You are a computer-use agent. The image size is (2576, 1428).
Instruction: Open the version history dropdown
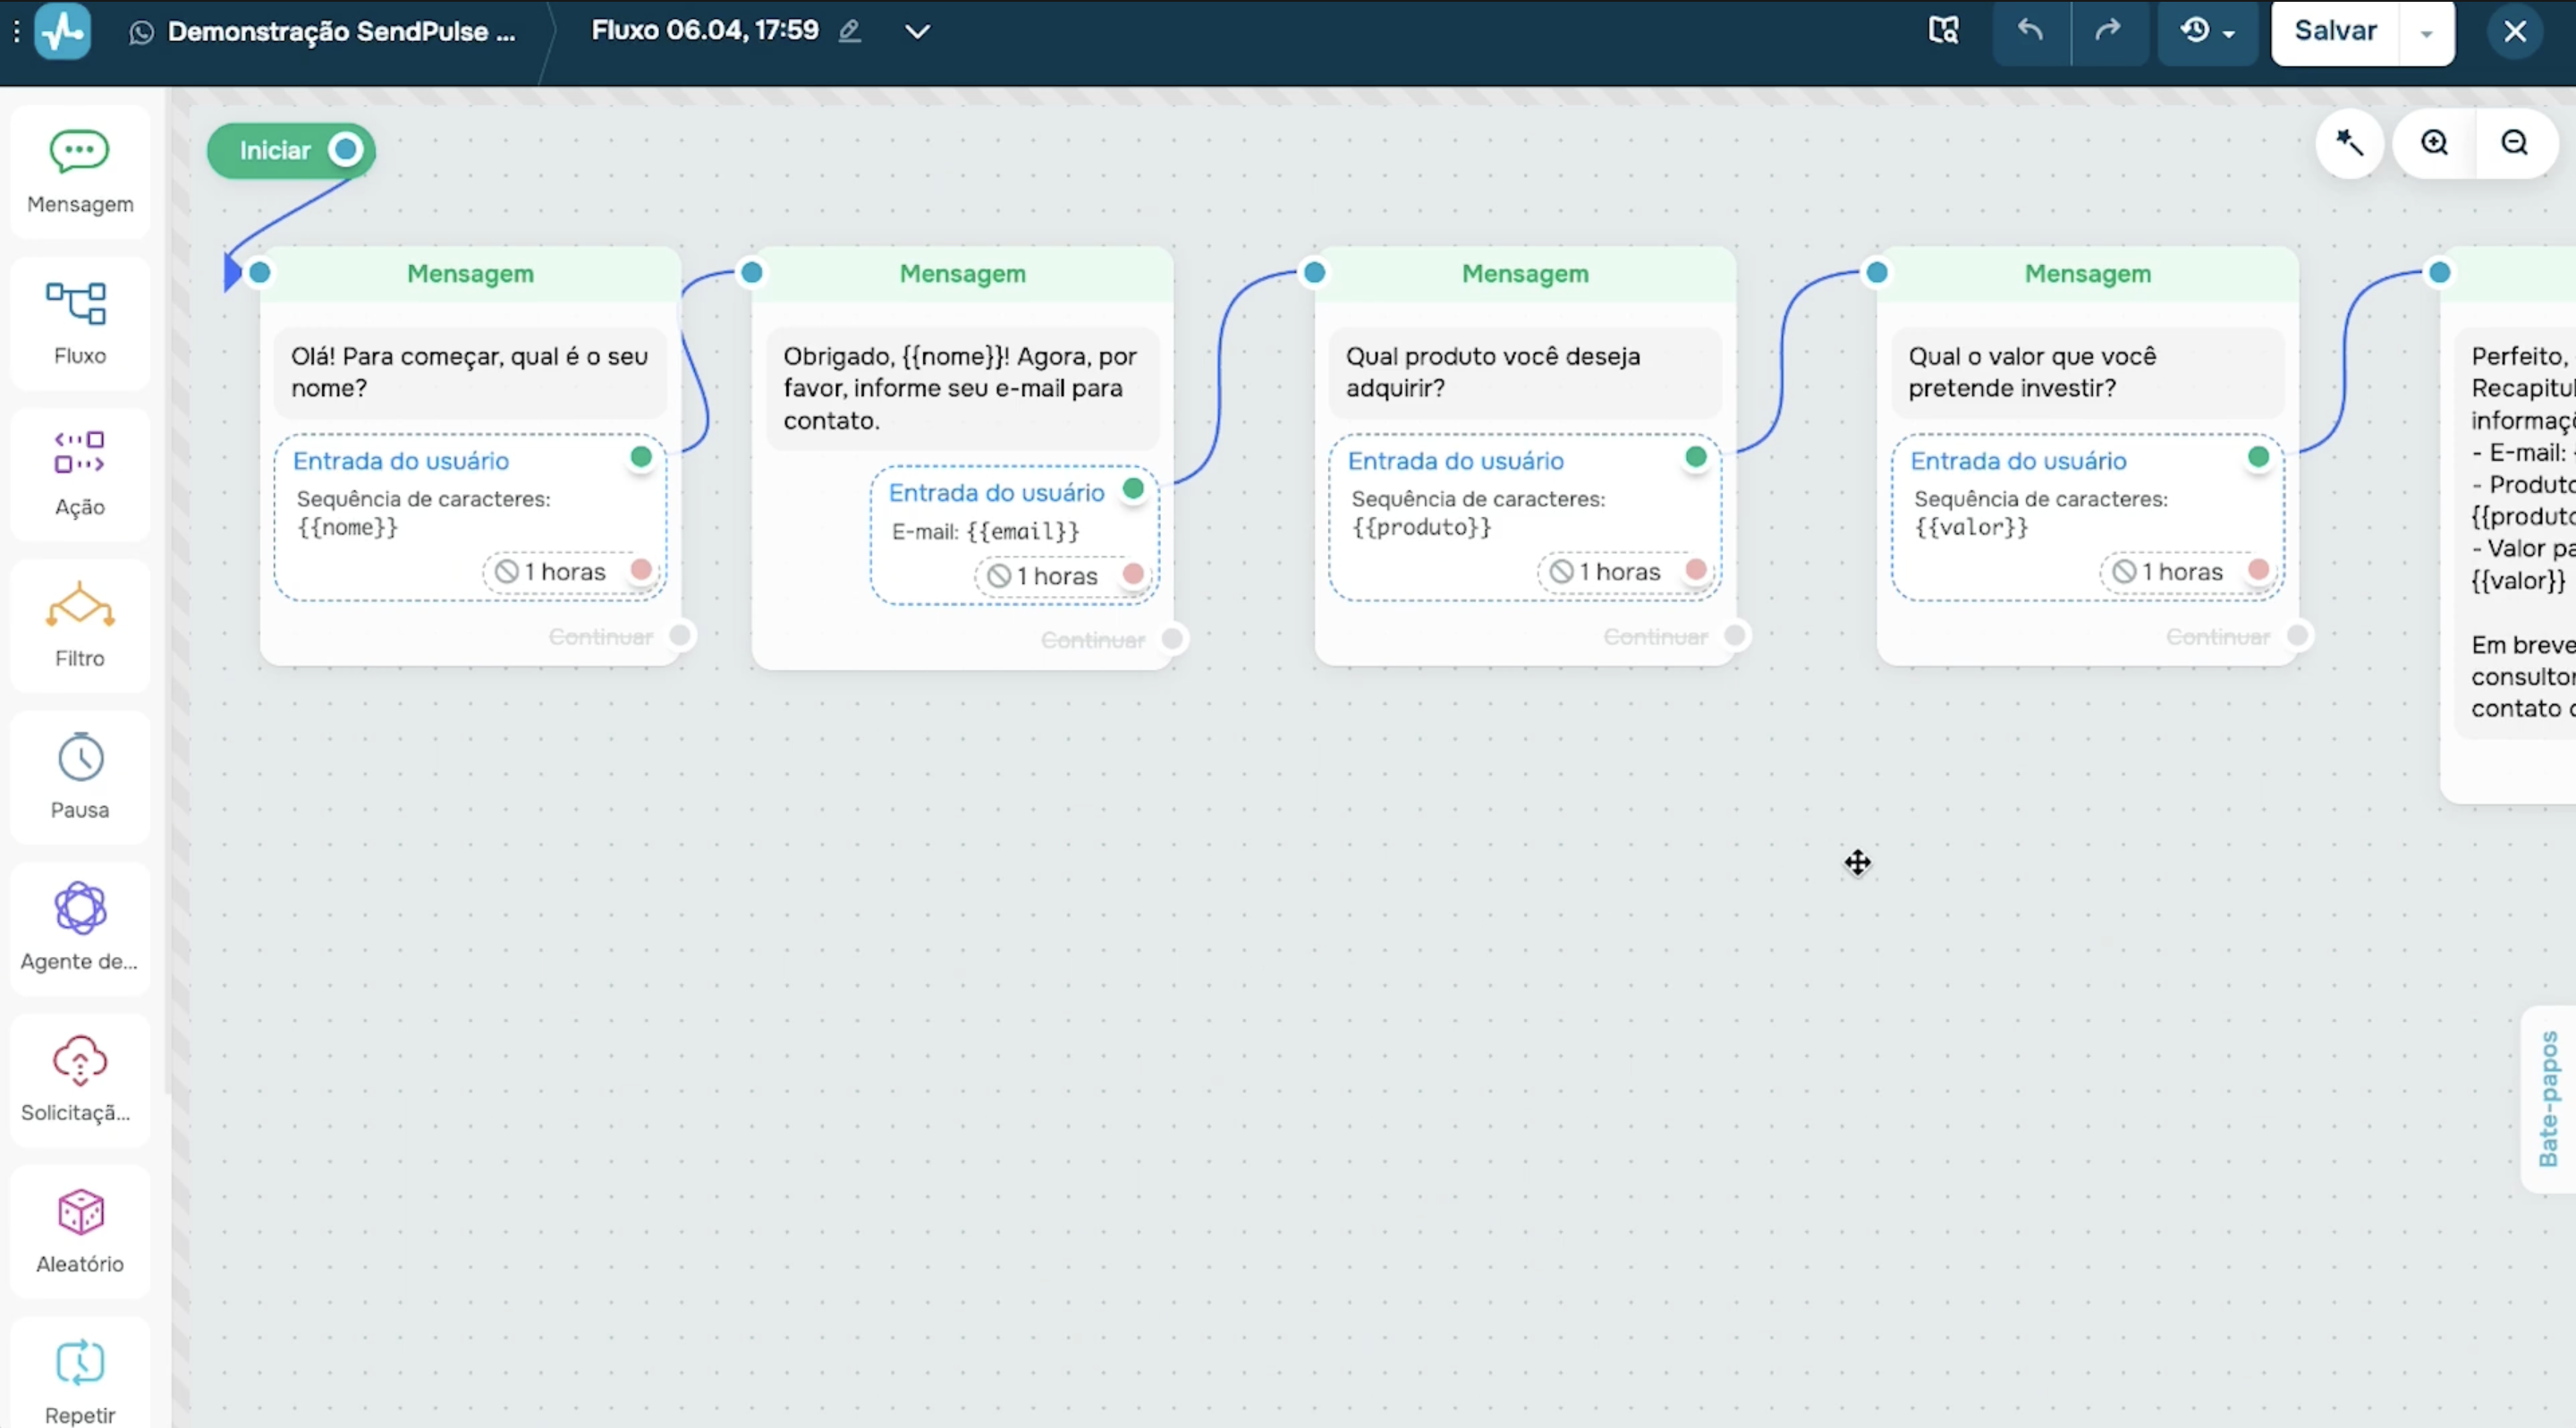2207,31
